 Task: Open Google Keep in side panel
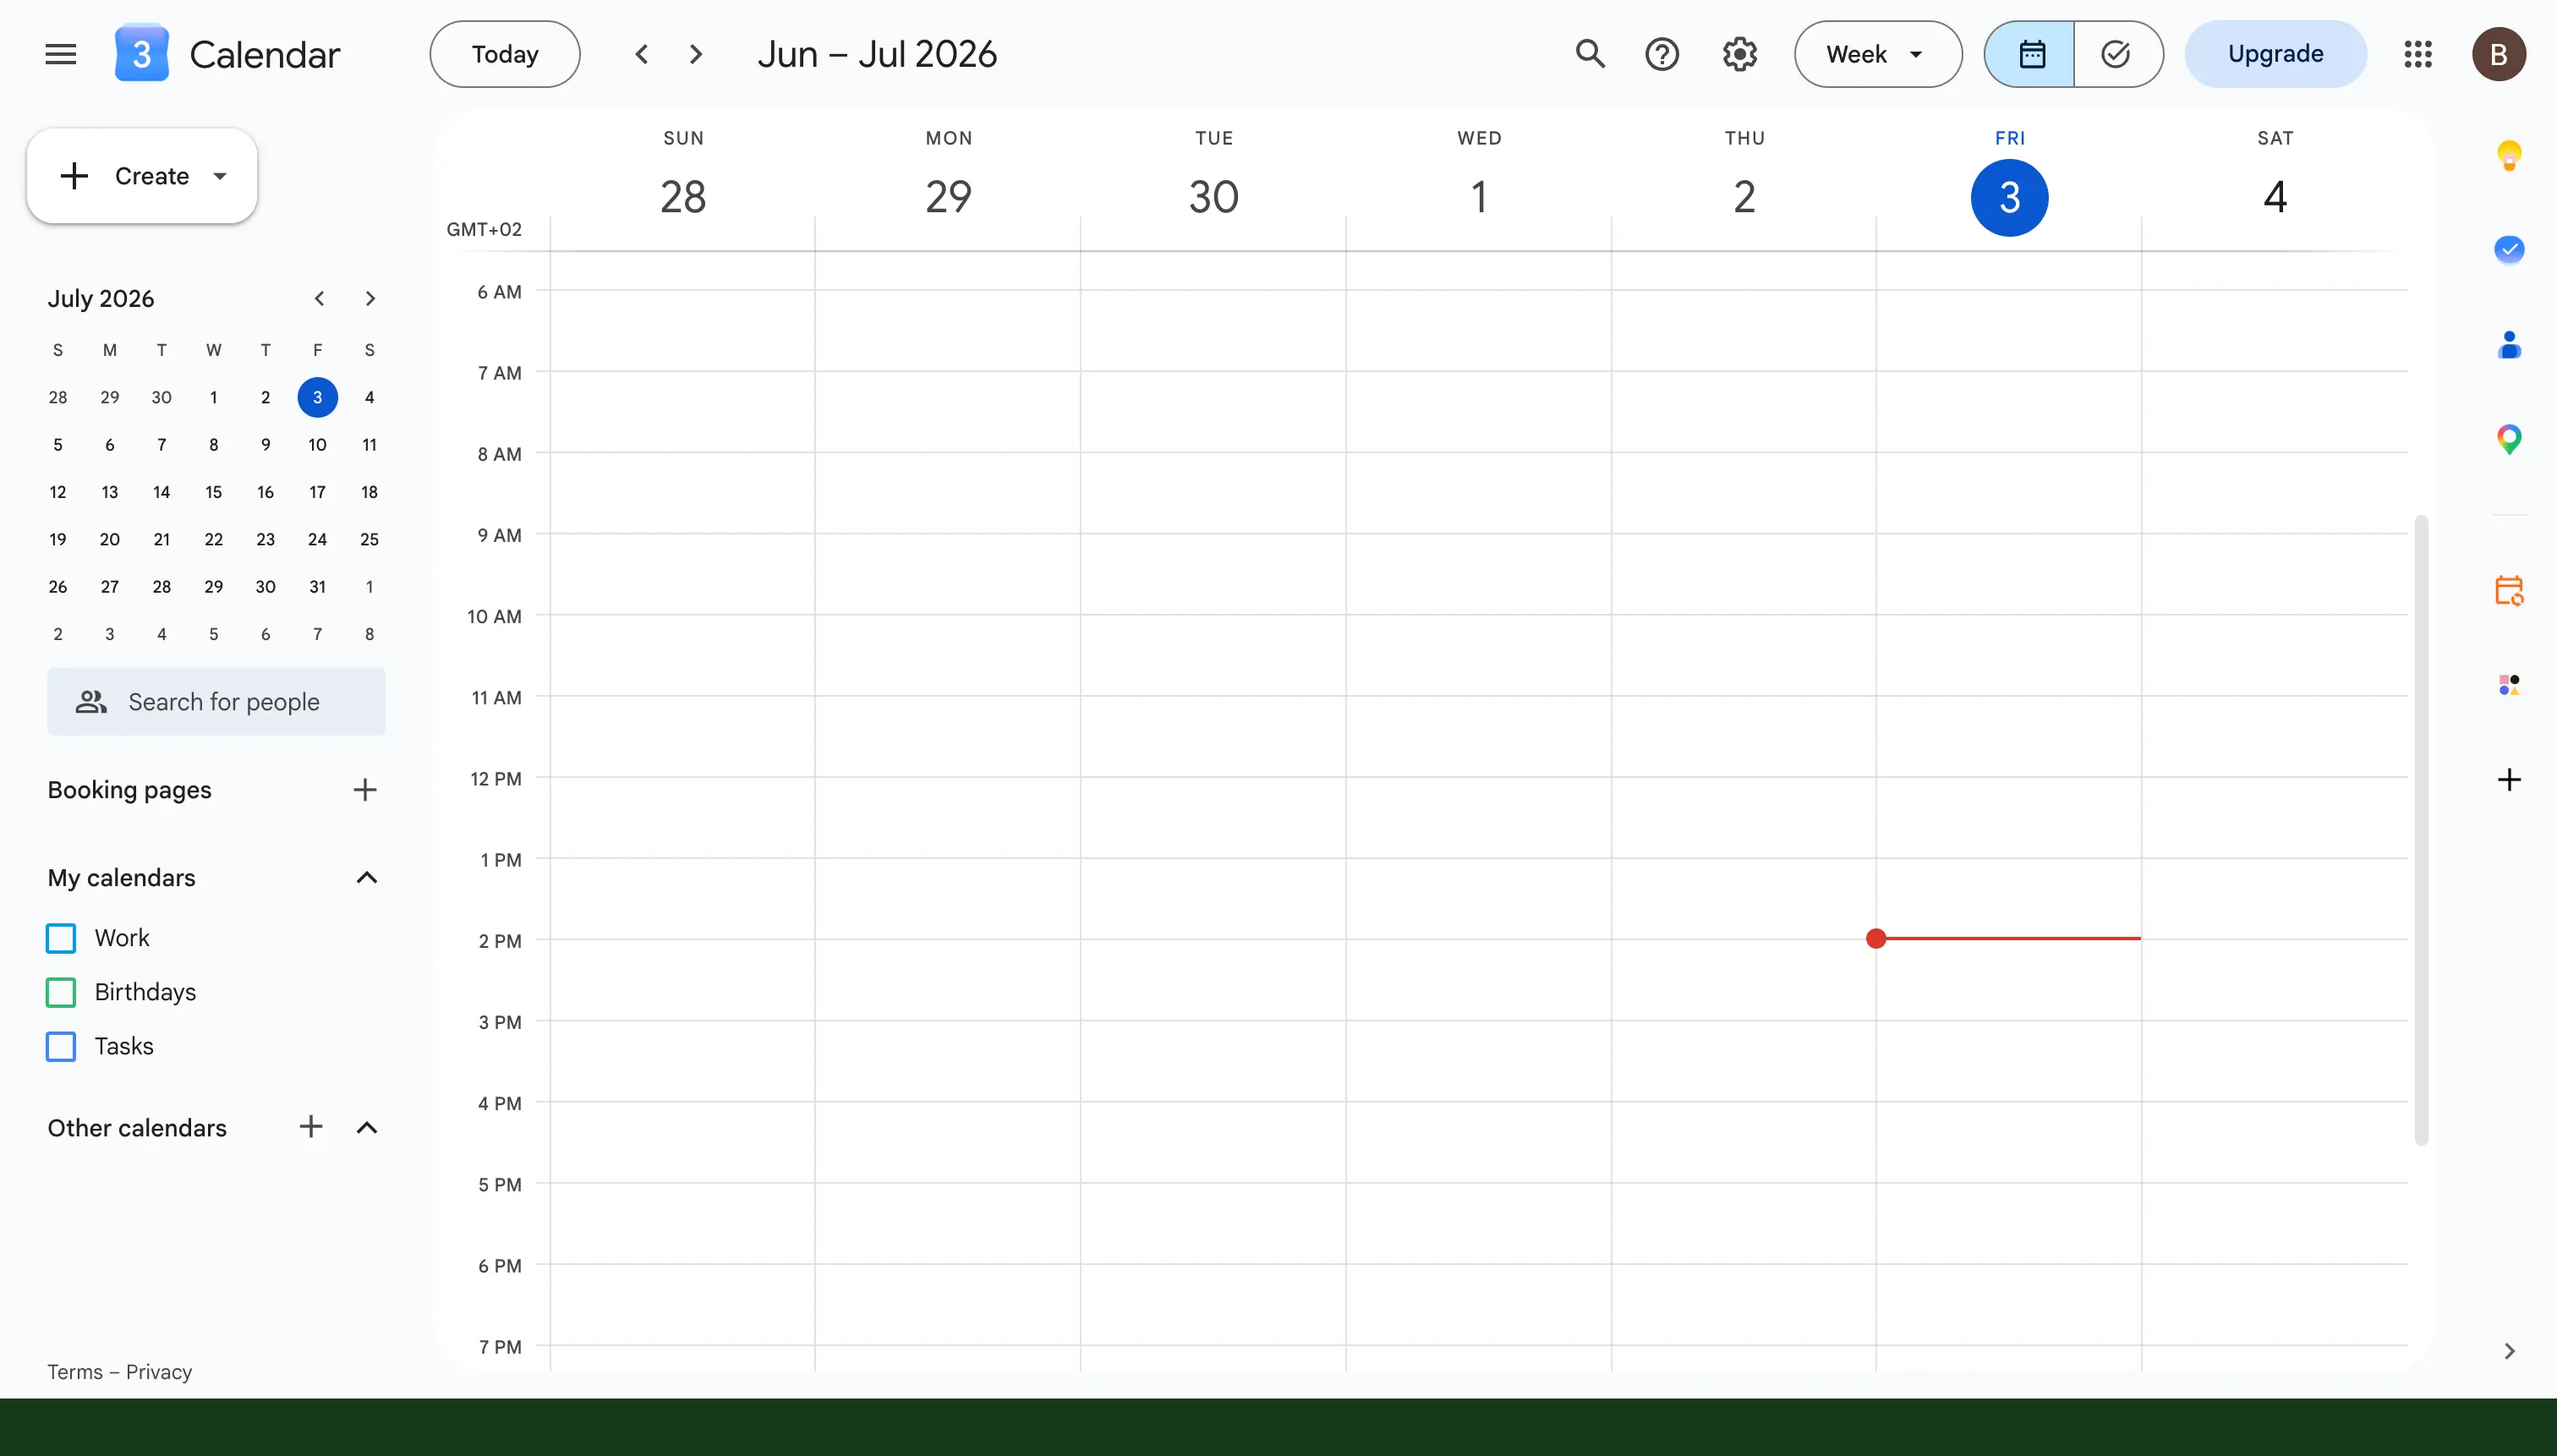(2509, 156)
